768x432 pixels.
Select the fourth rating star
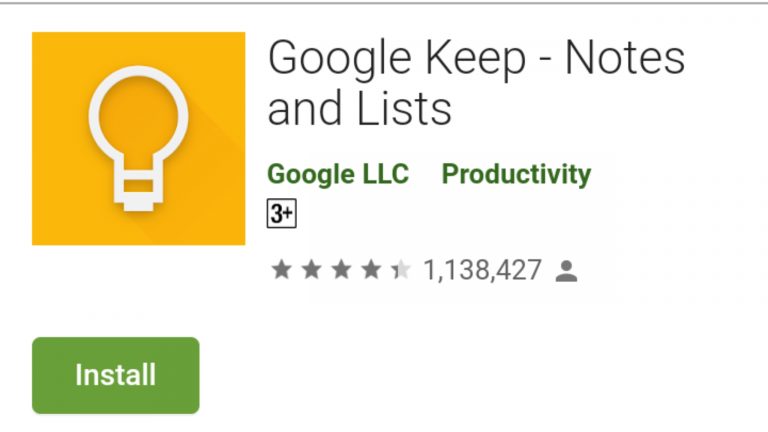click(371, 270)
